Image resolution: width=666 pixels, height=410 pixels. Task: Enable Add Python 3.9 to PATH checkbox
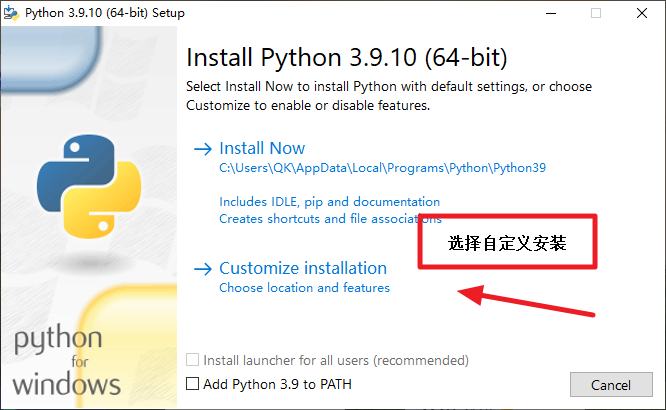click(192, 384)
